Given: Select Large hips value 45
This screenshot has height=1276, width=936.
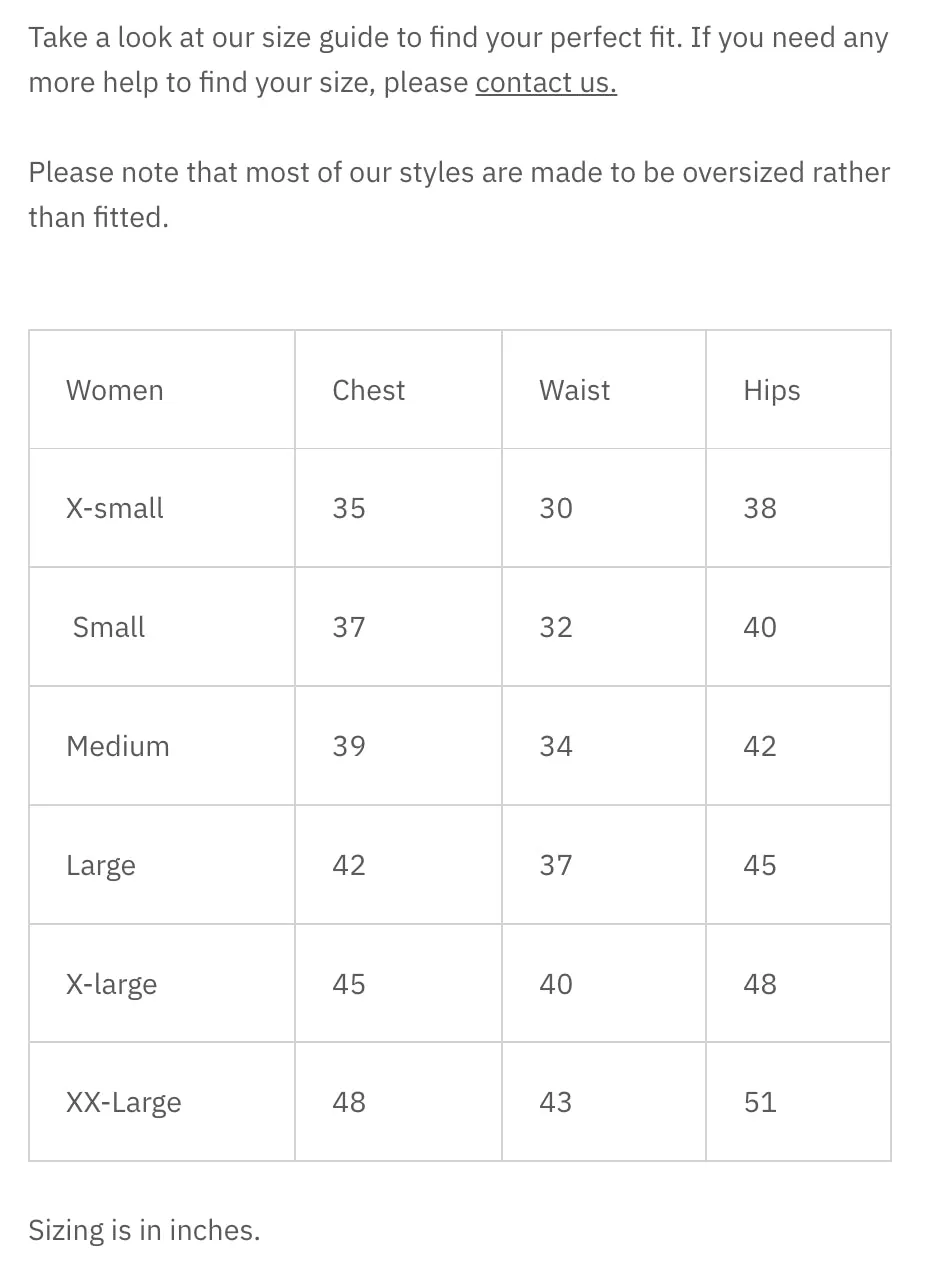Looking at the screenshot, I should pos(760,865).
